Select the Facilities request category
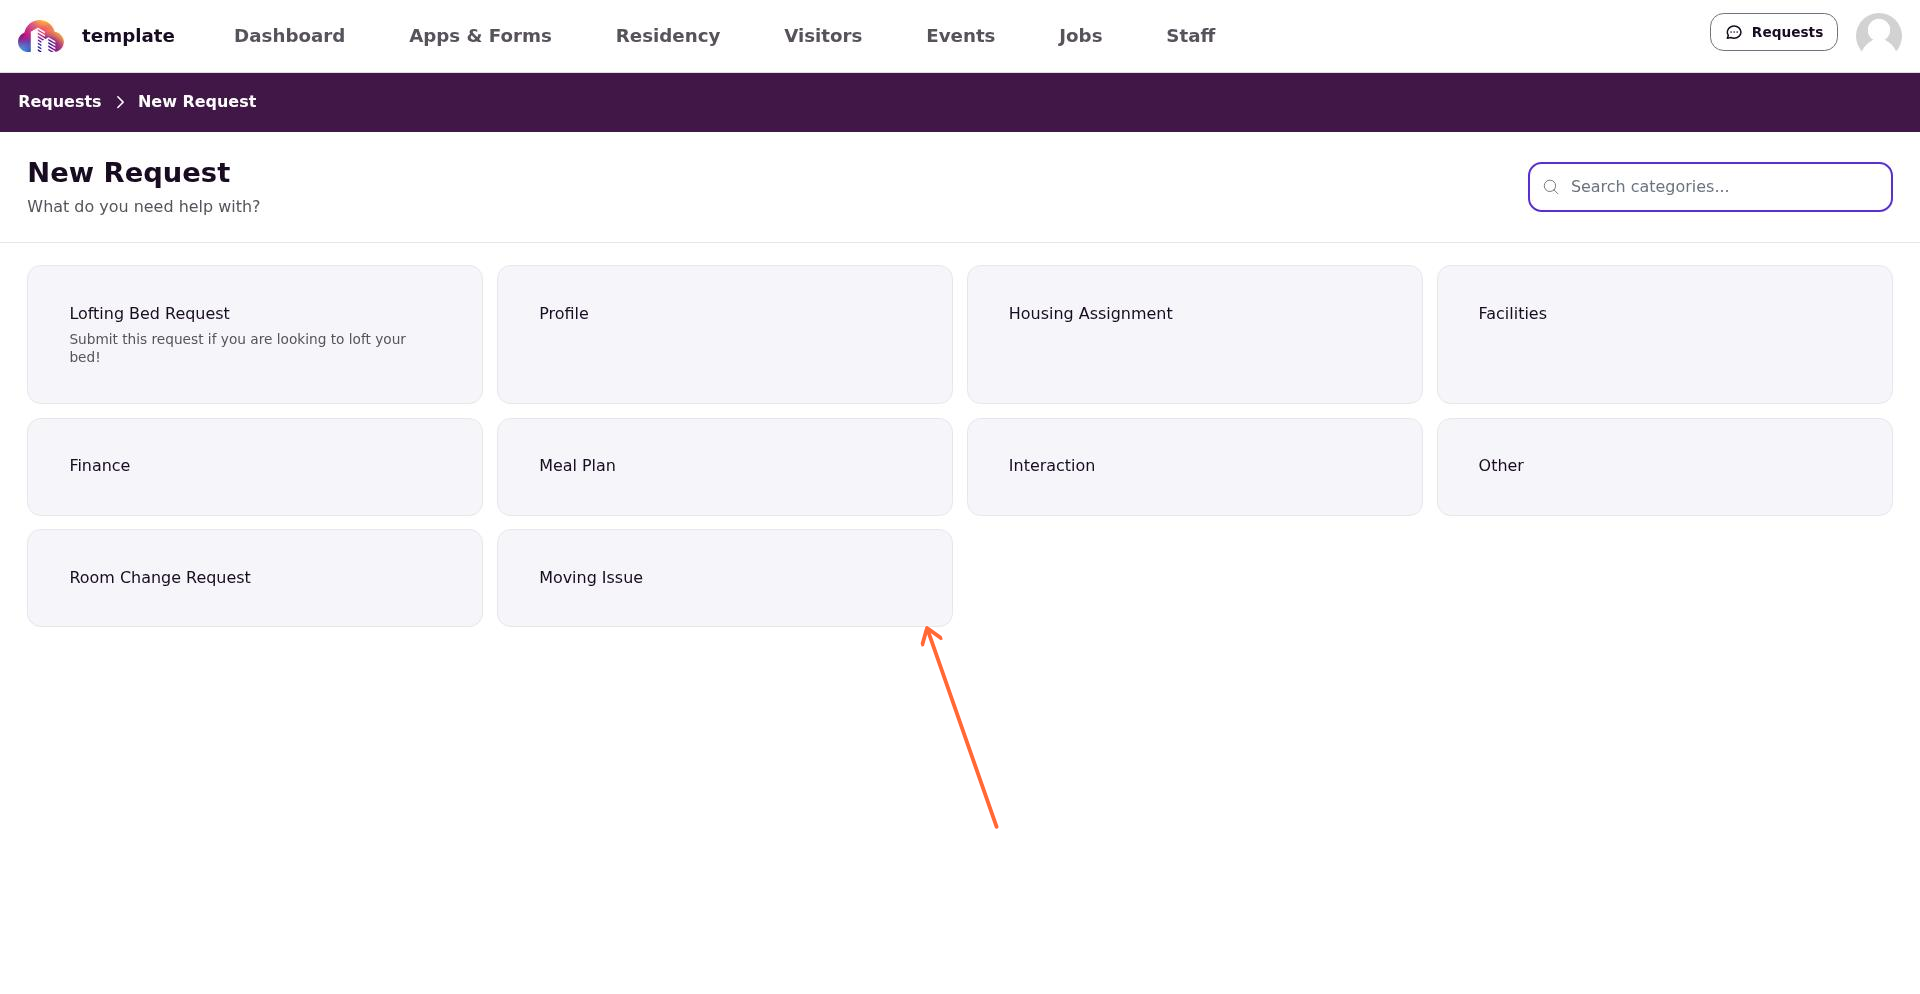Viewport: 1920px width, 994px height. [x=1664, y=335]
